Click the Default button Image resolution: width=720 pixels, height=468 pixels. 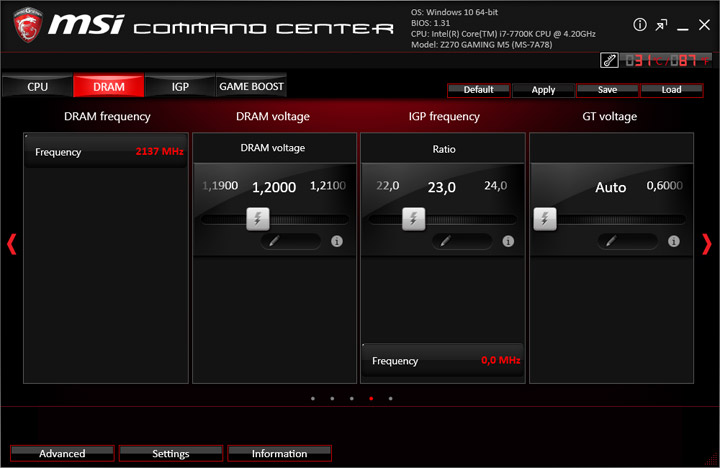(x=478, y=90)
